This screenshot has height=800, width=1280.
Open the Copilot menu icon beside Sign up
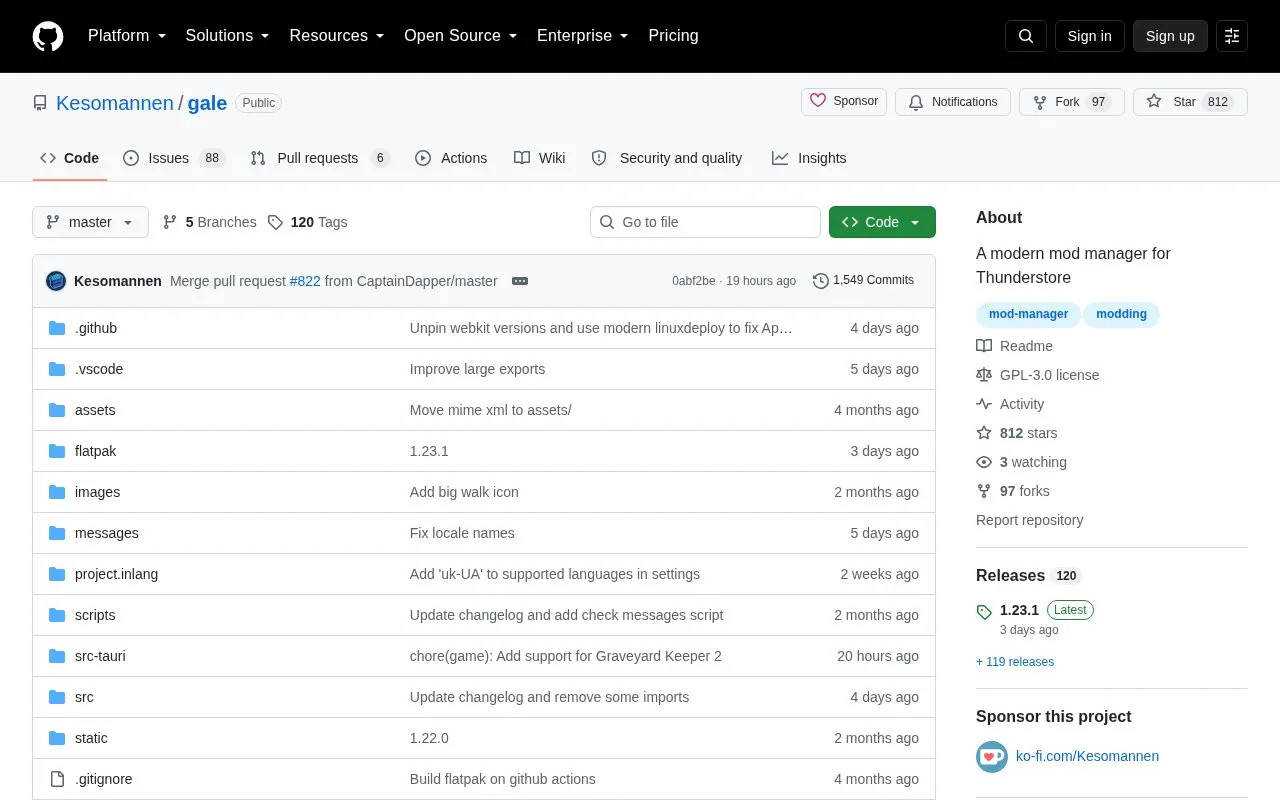pyautogui.click(x=1232, y=36)
